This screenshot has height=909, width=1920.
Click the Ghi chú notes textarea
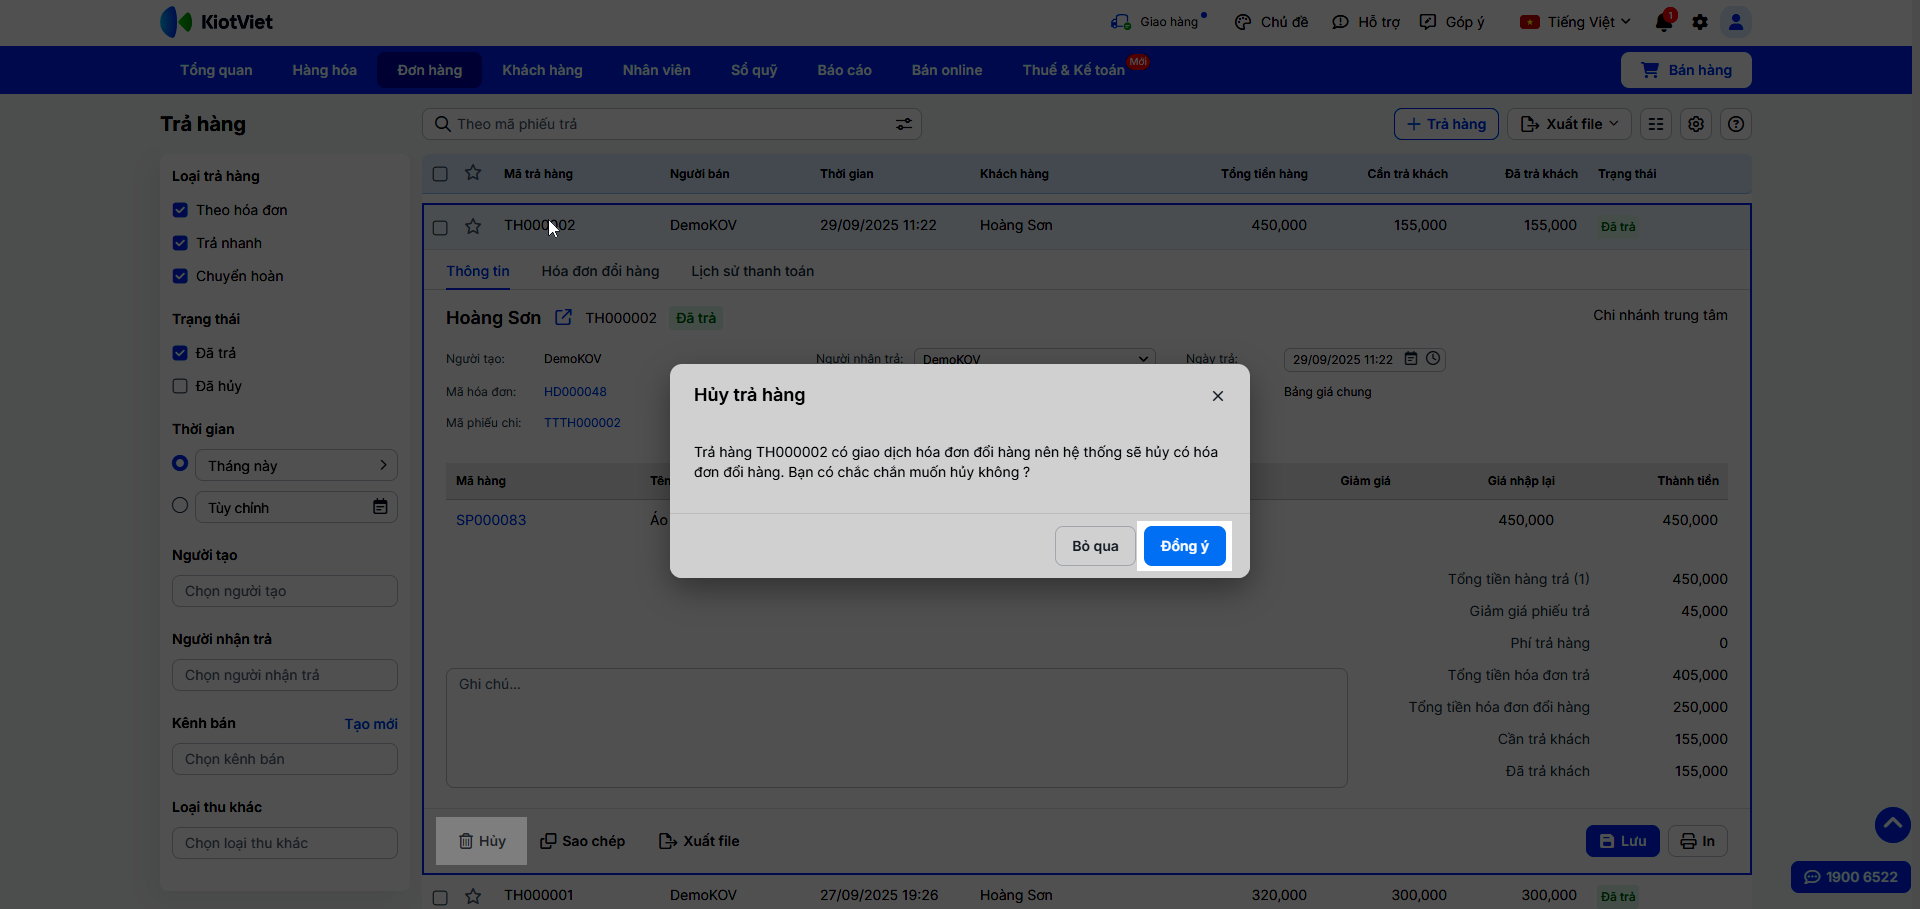(896, 728)
